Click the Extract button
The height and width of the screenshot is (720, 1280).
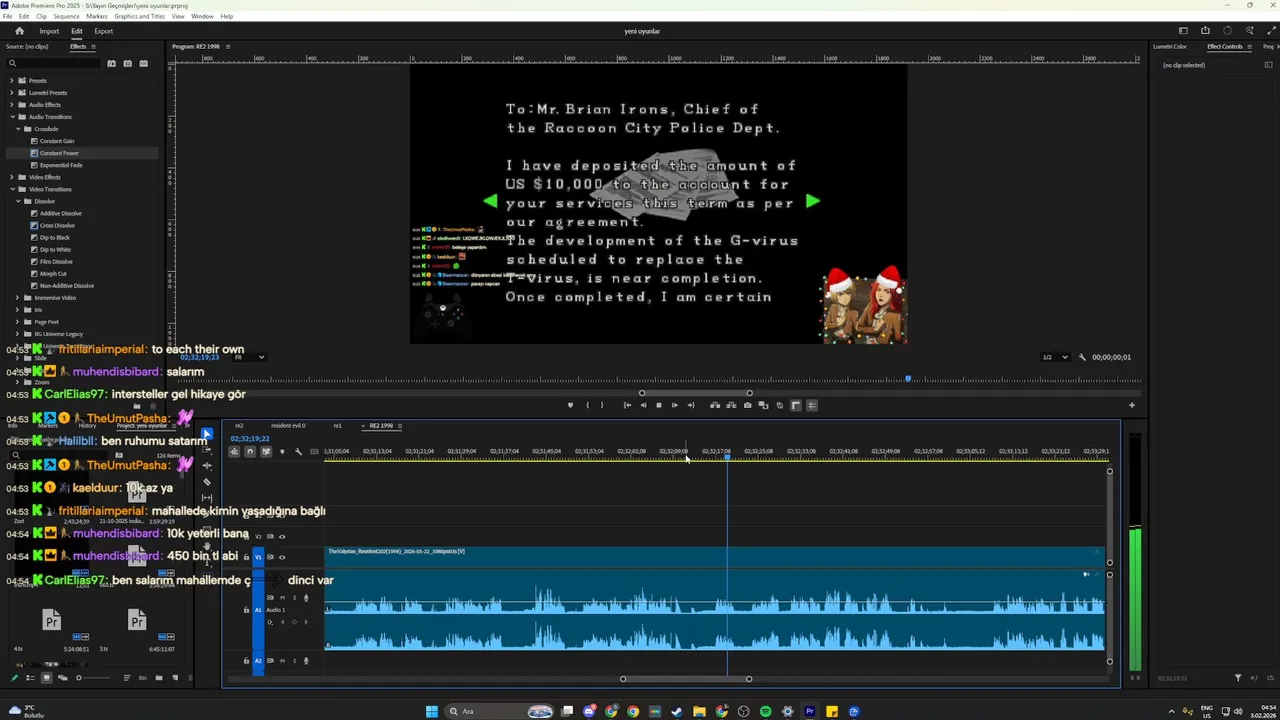pyautogui.click(x=731, y=405)
